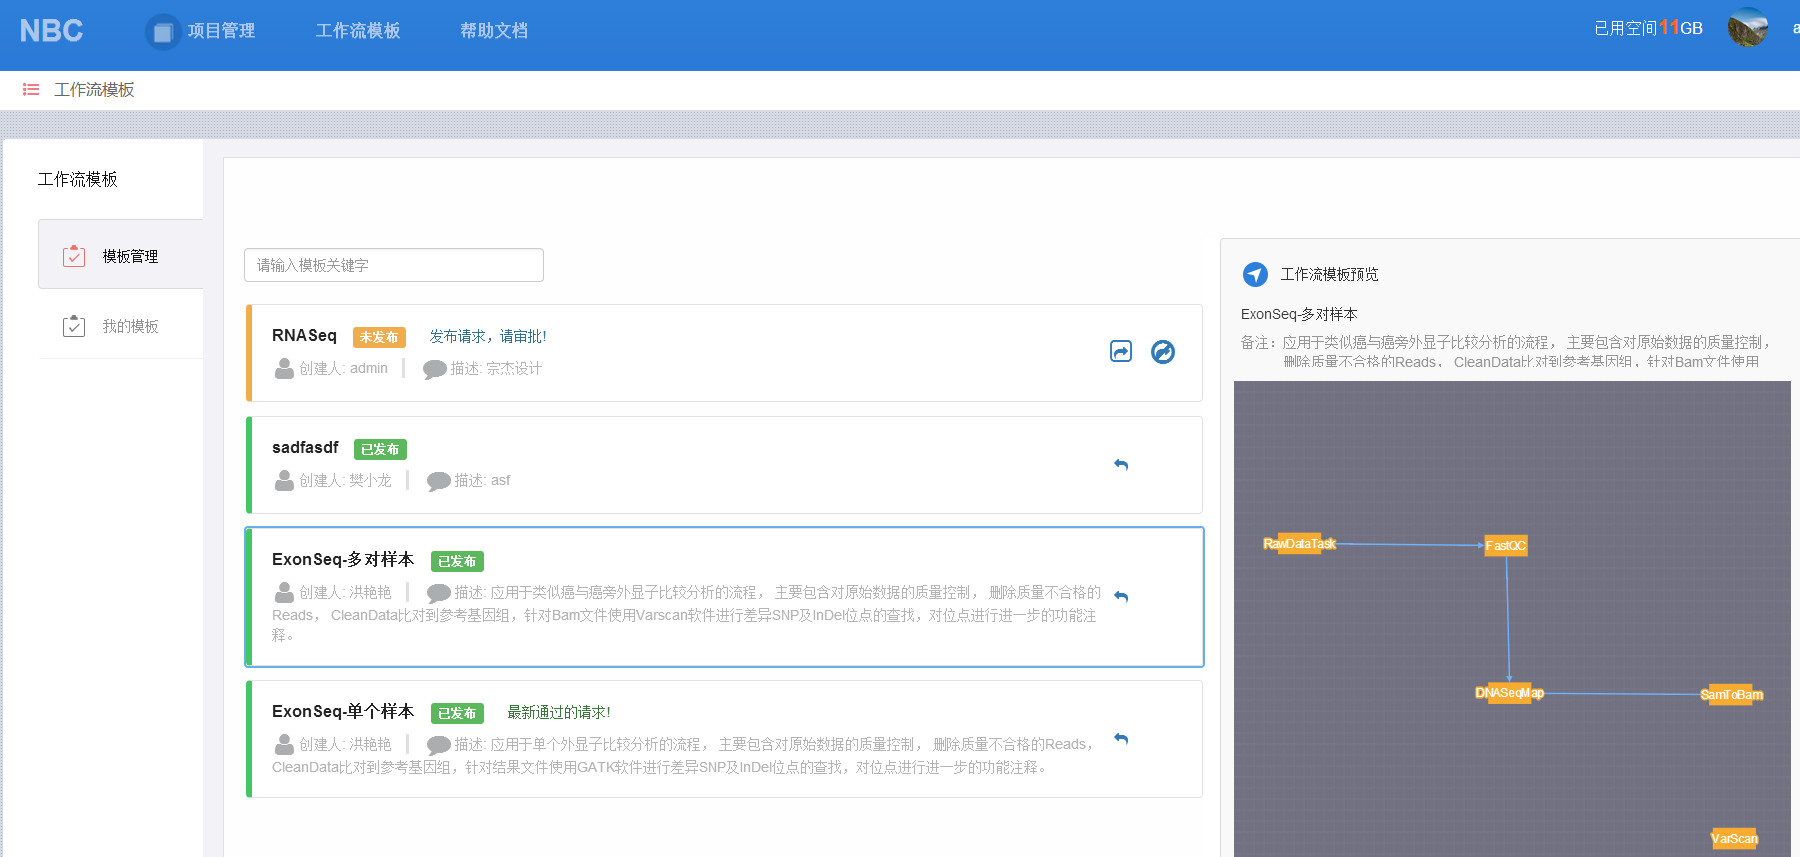Select the FastQC node in preview
This screenshot has height=857, width=1800.
pos(1505,545)
